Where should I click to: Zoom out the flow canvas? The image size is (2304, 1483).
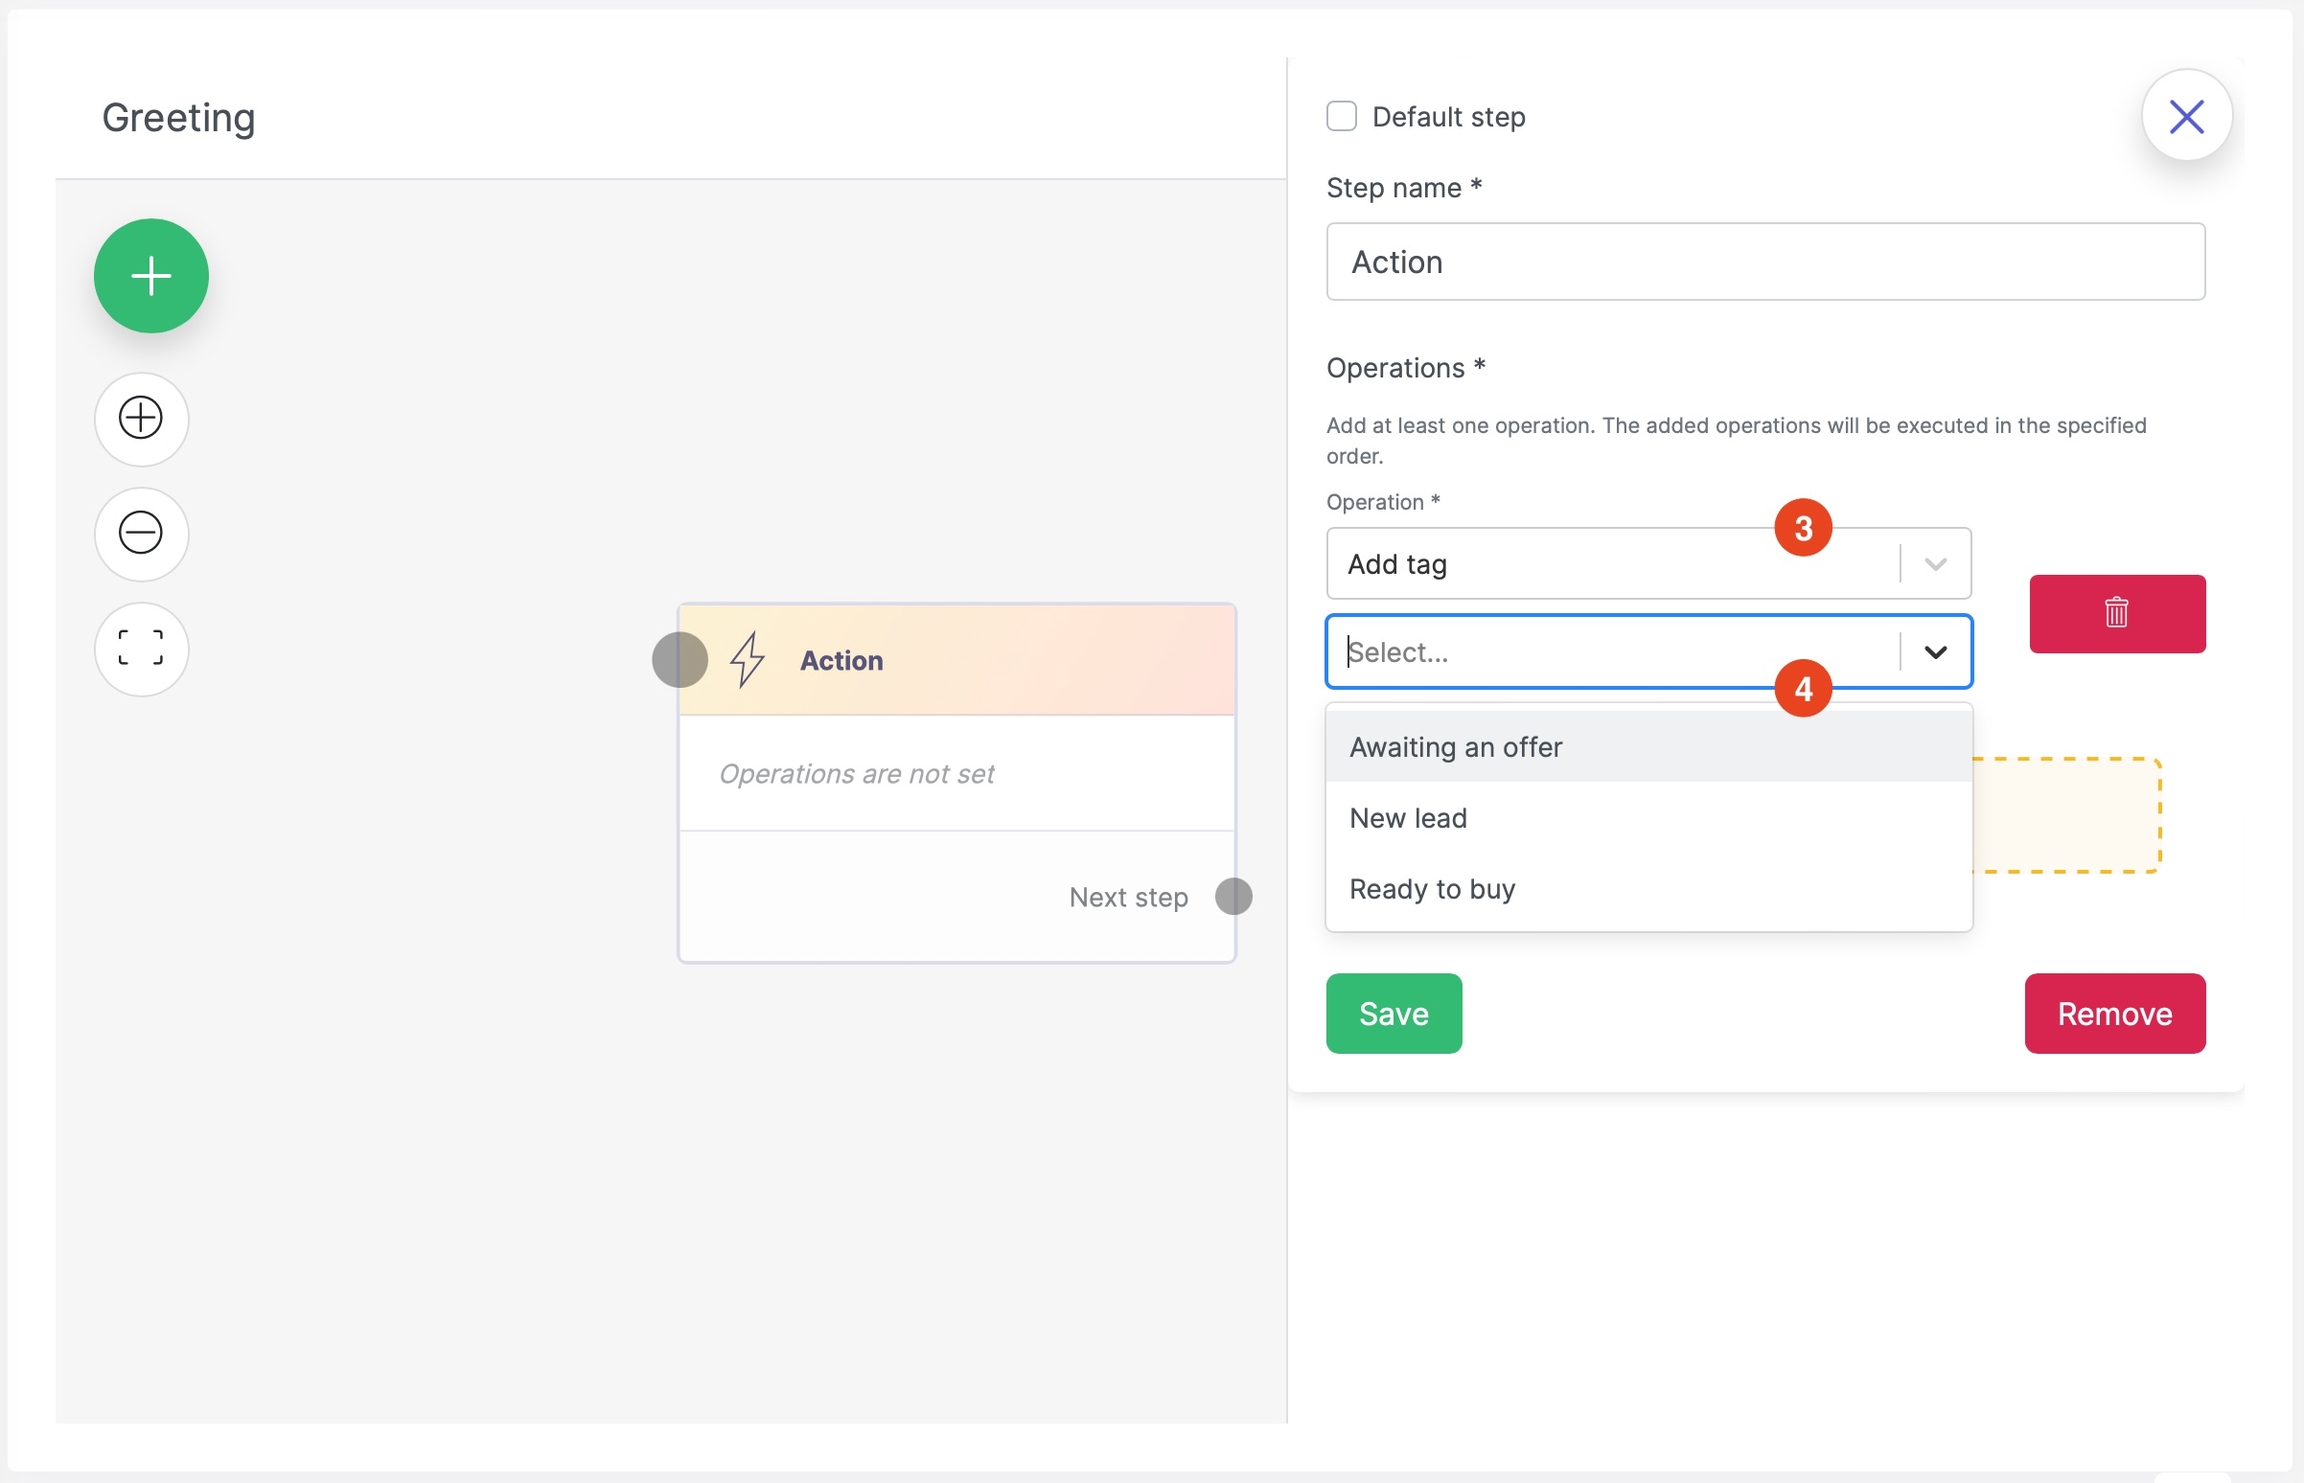point(141,533)
